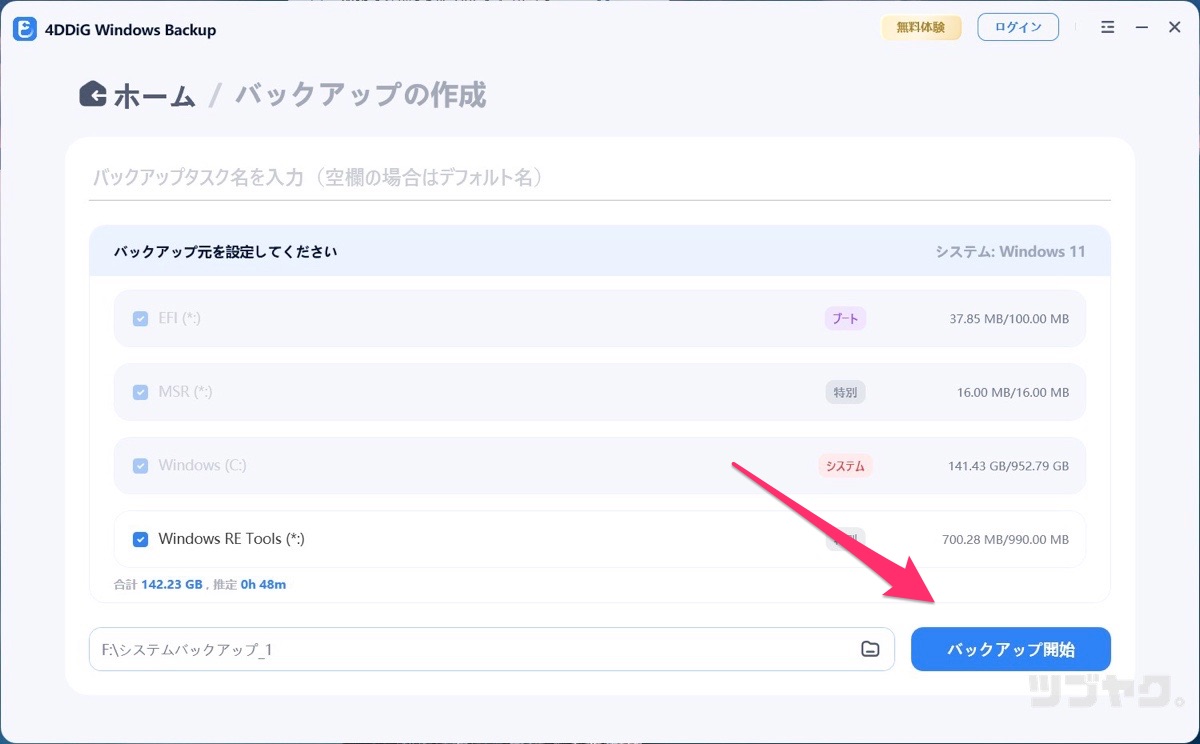Uncheck the EFI (*:) partition checkbox
This screenshot has width=1200, height=744.
[140, 318]
